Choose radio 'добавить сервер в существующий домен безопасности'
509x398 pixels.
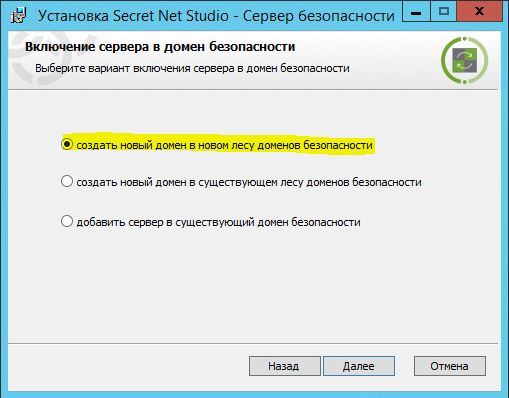(67, 221)
